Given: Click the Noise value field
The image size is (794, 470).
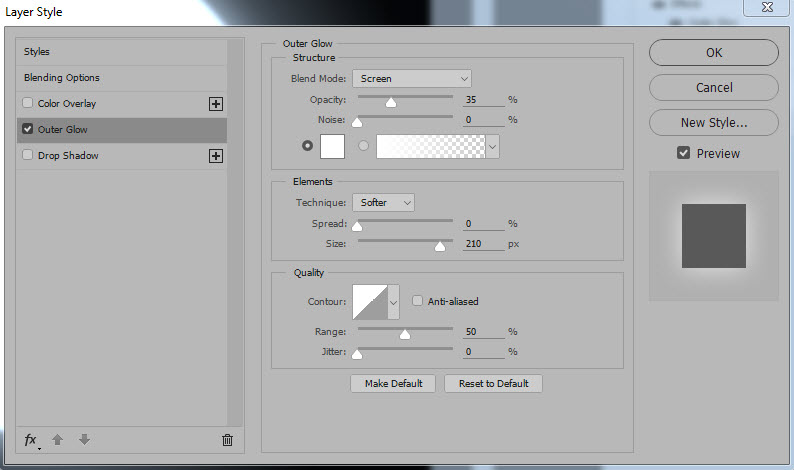Looking at the screenshot, I should pos(484,120).
